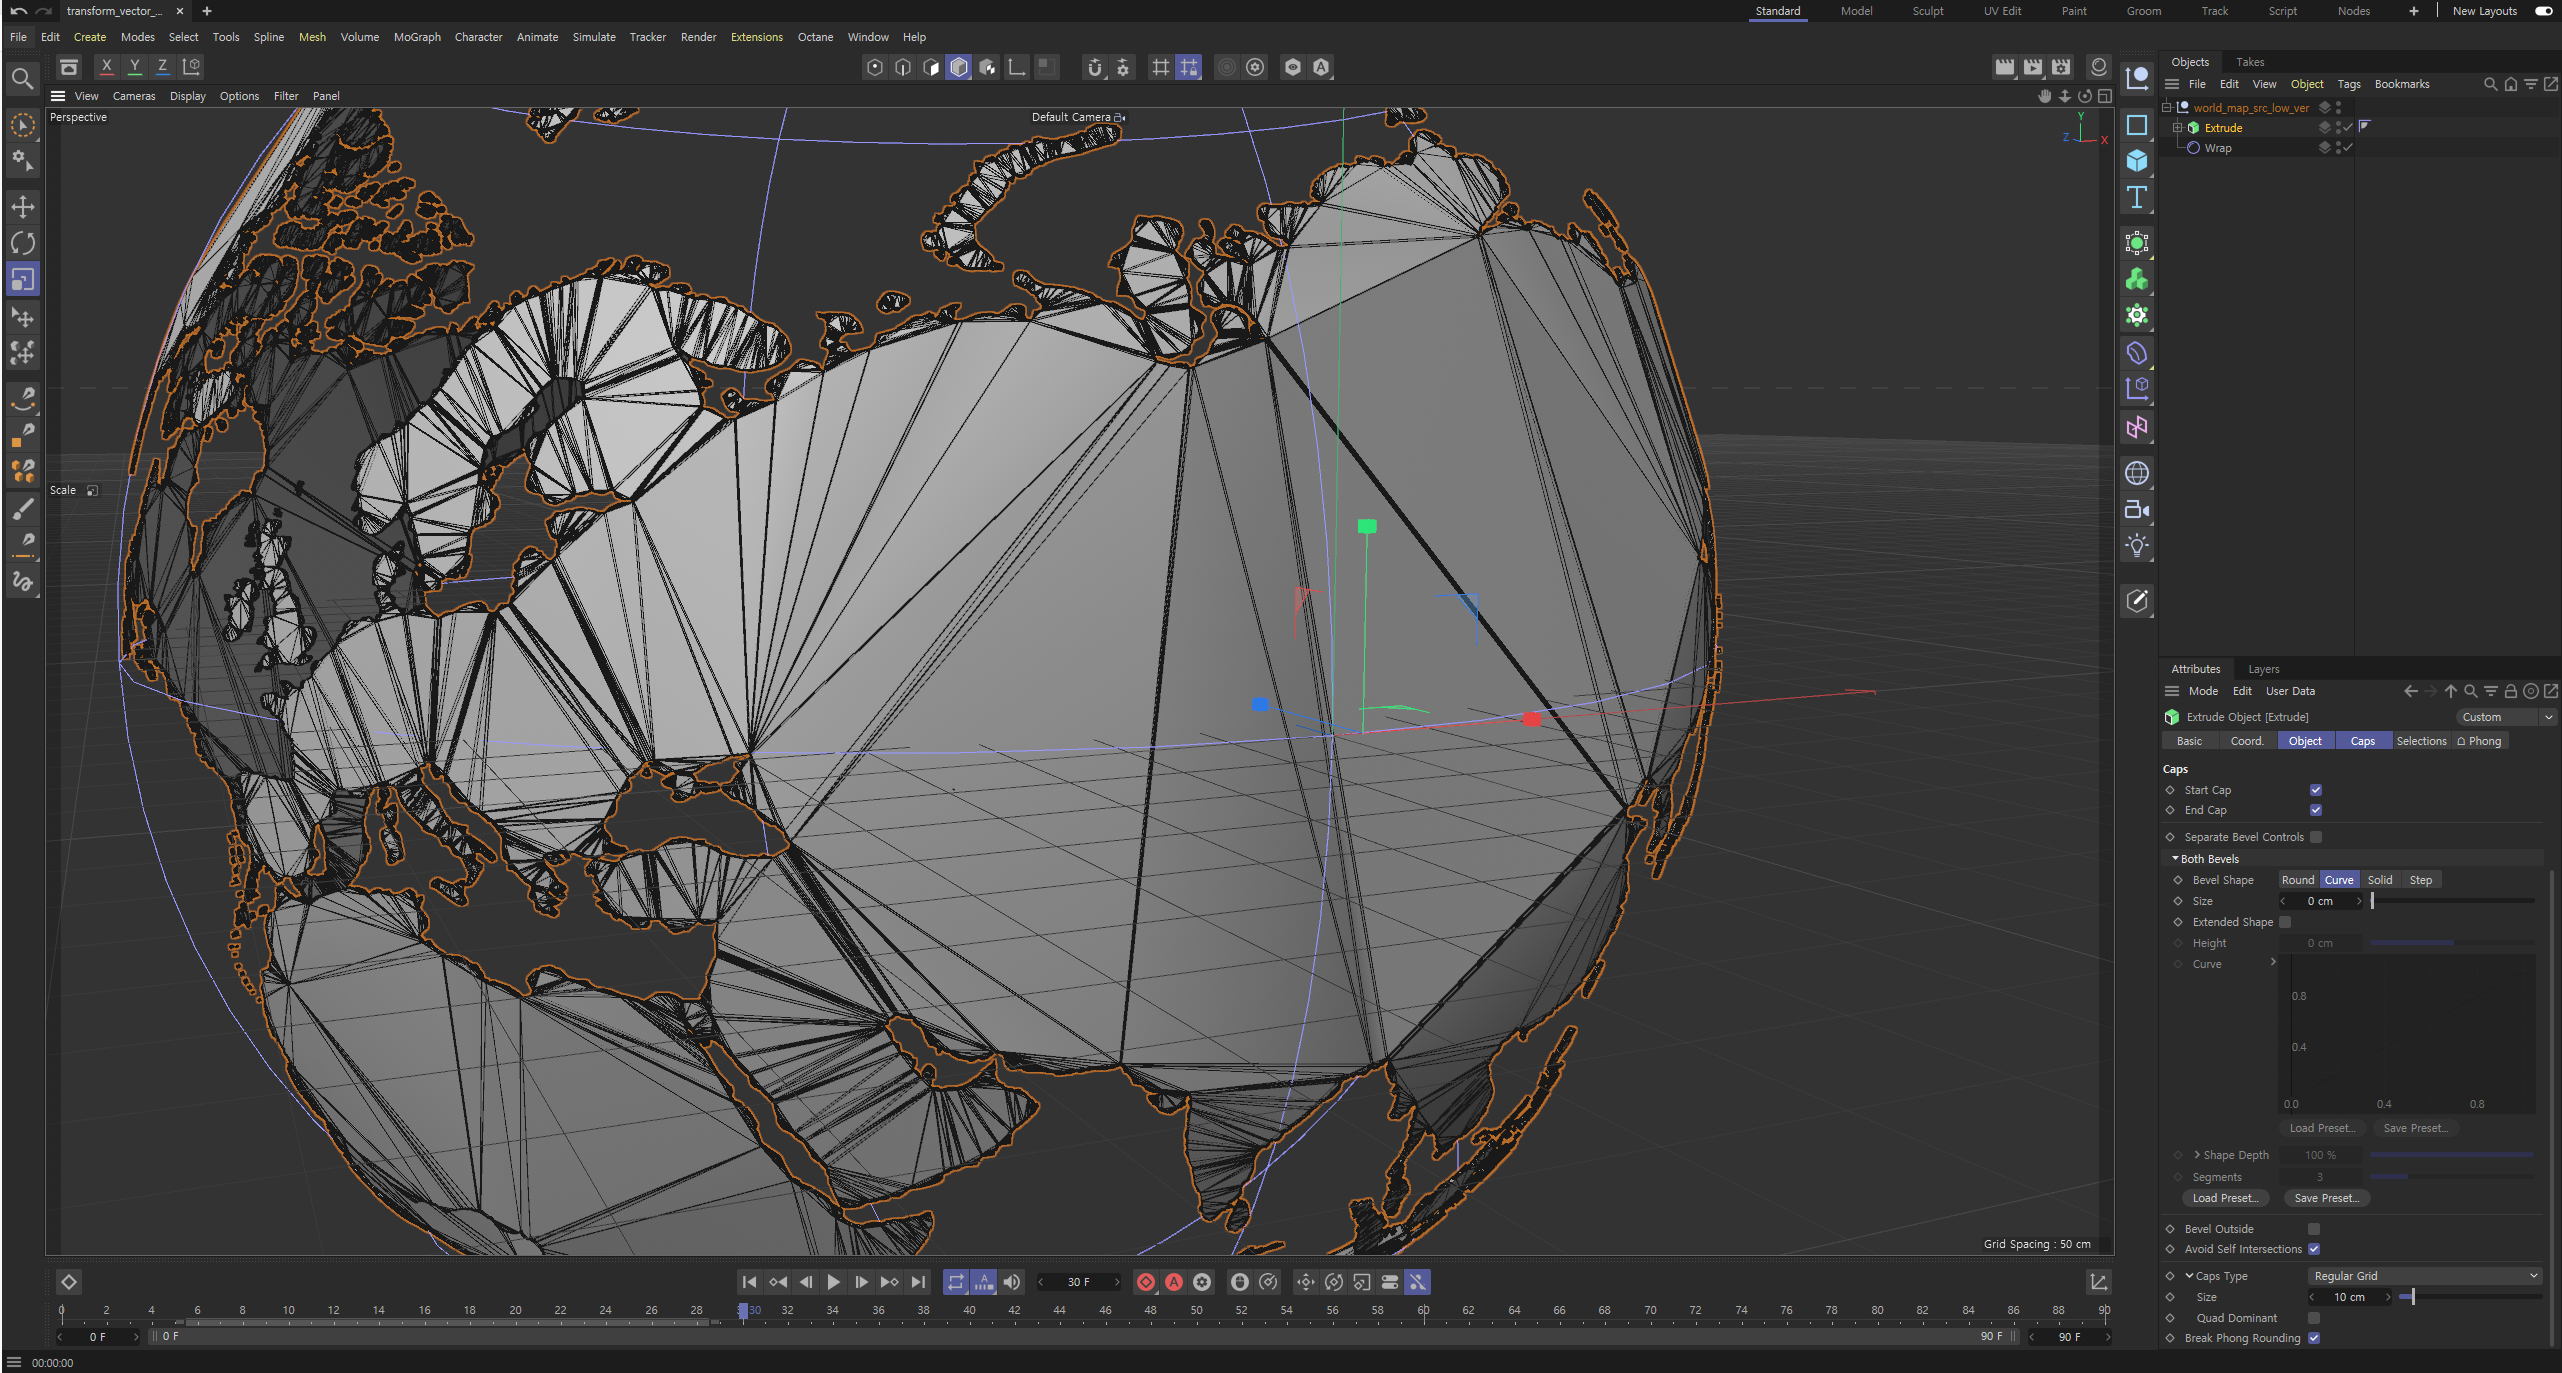Activate the Scale tool in left toolbar
This screenshot has width=2562, height=1373.
tap(22, 279)
